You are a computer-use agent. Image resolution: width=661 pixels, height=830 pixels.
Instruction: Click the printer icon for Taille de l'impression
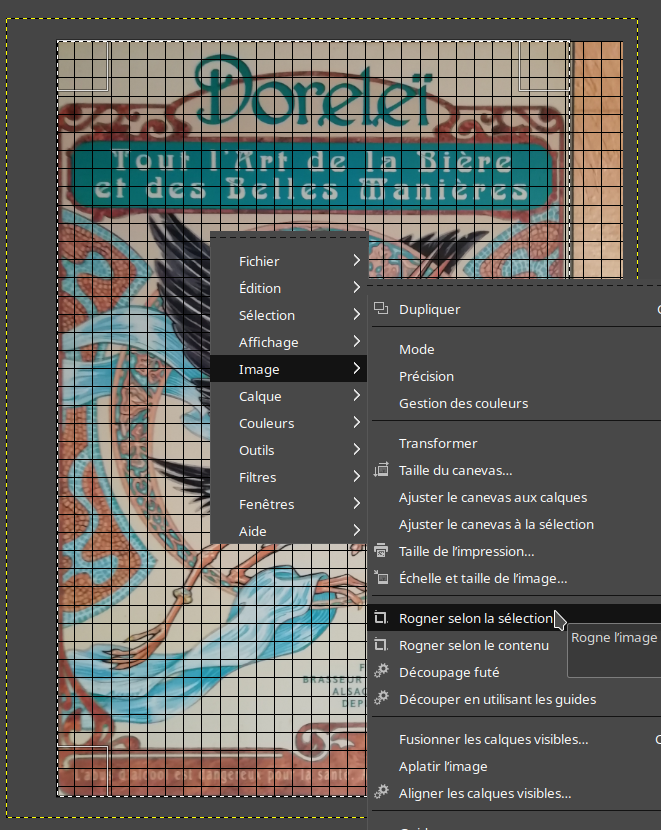pyautogui.click(x=381, y=551)
